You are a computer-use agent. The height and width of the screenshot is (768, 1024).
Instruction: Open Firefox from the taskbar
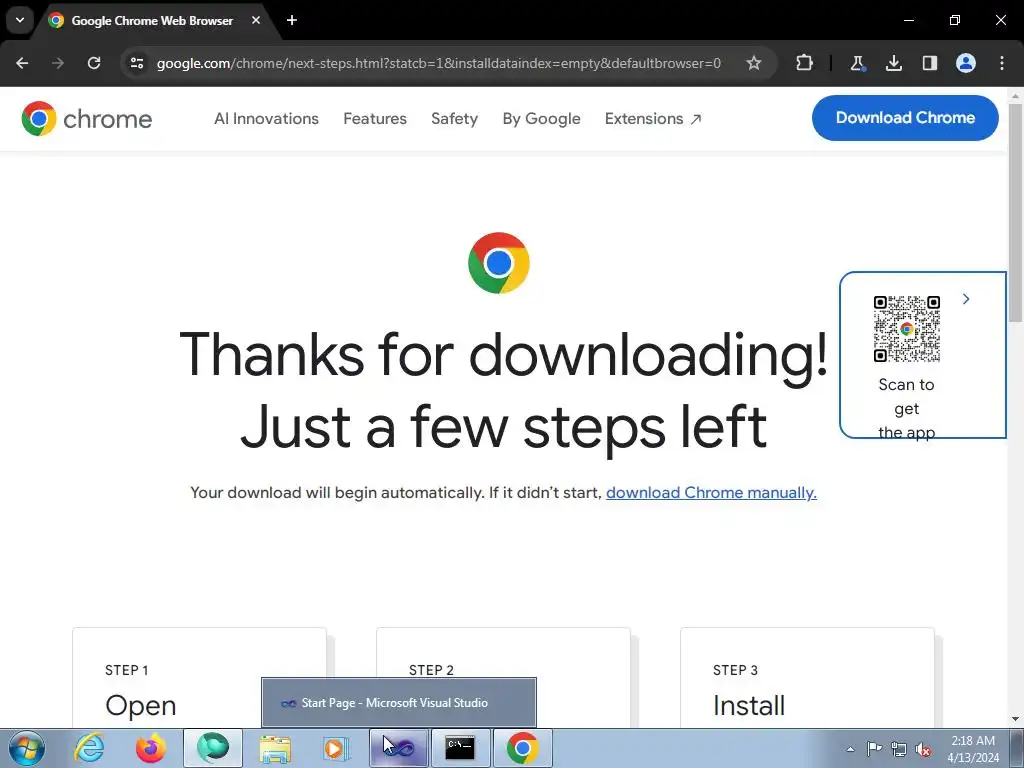(150, 748)
